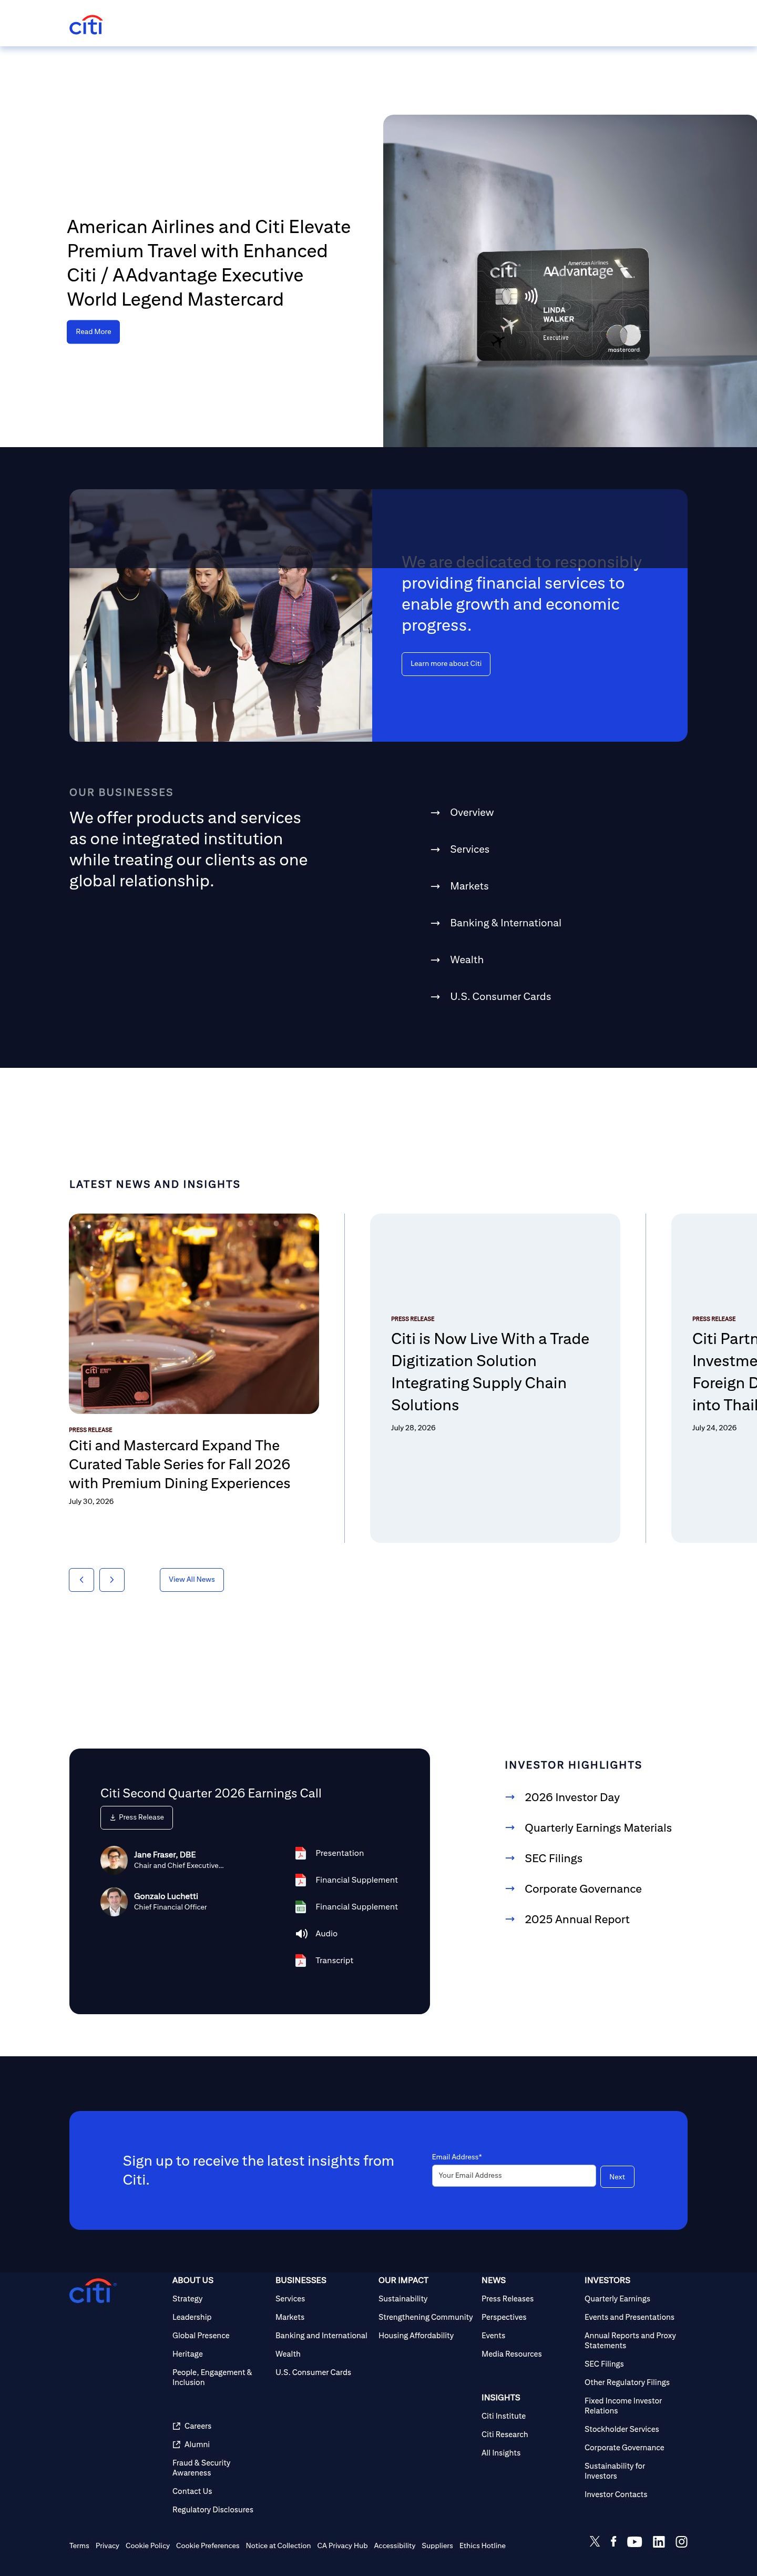Open the earnings Presentation link
Viewport: 757px width, 2576px height.
(339, 1853)
